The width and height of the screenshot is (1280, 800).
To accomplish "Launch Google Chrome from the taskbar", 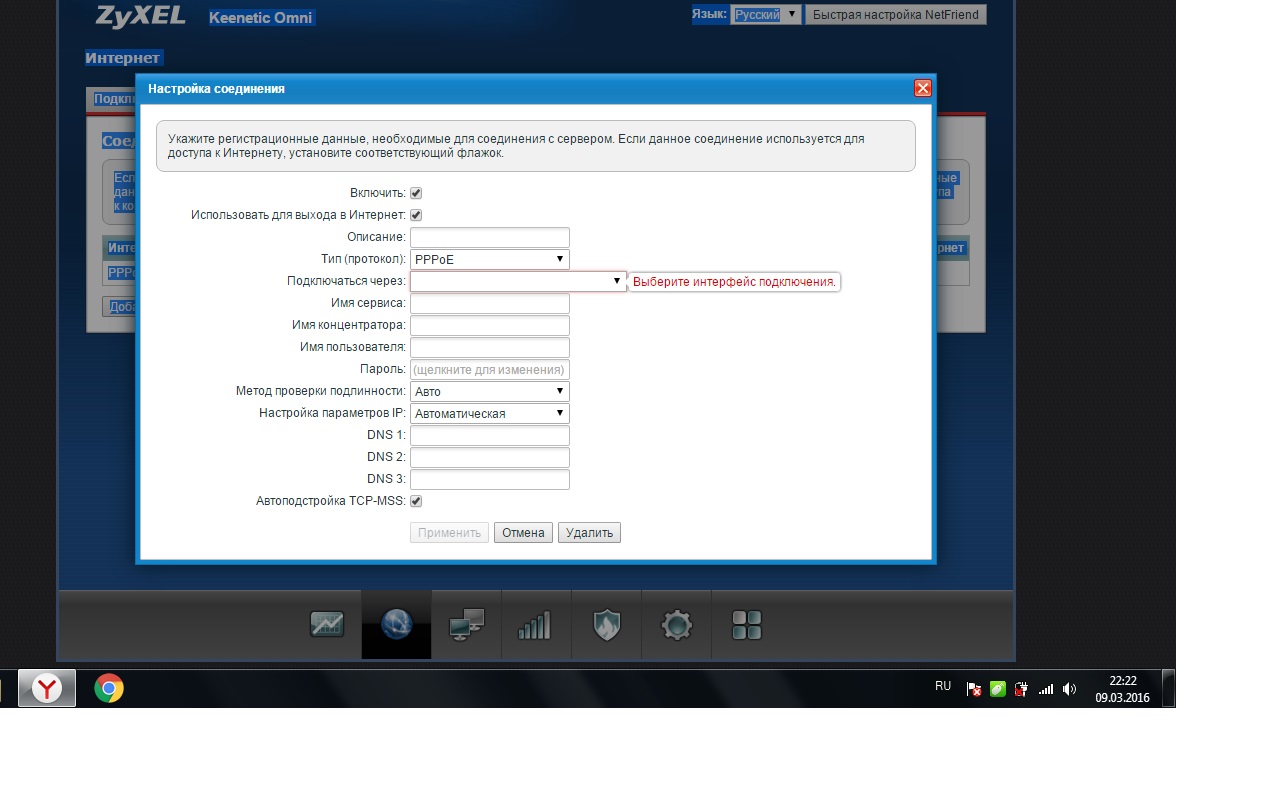I will click(x=109, y=688).
